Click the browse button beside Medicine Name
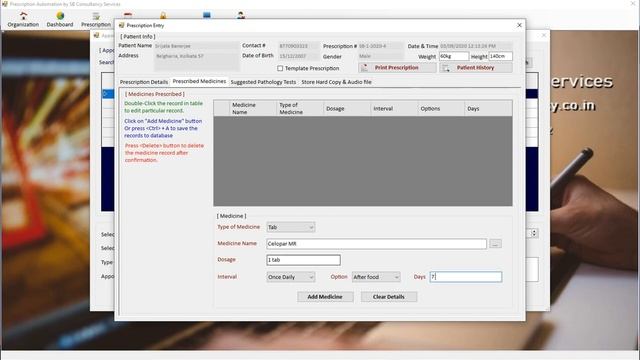Screen dimensions: 640x360 point(496,244)
